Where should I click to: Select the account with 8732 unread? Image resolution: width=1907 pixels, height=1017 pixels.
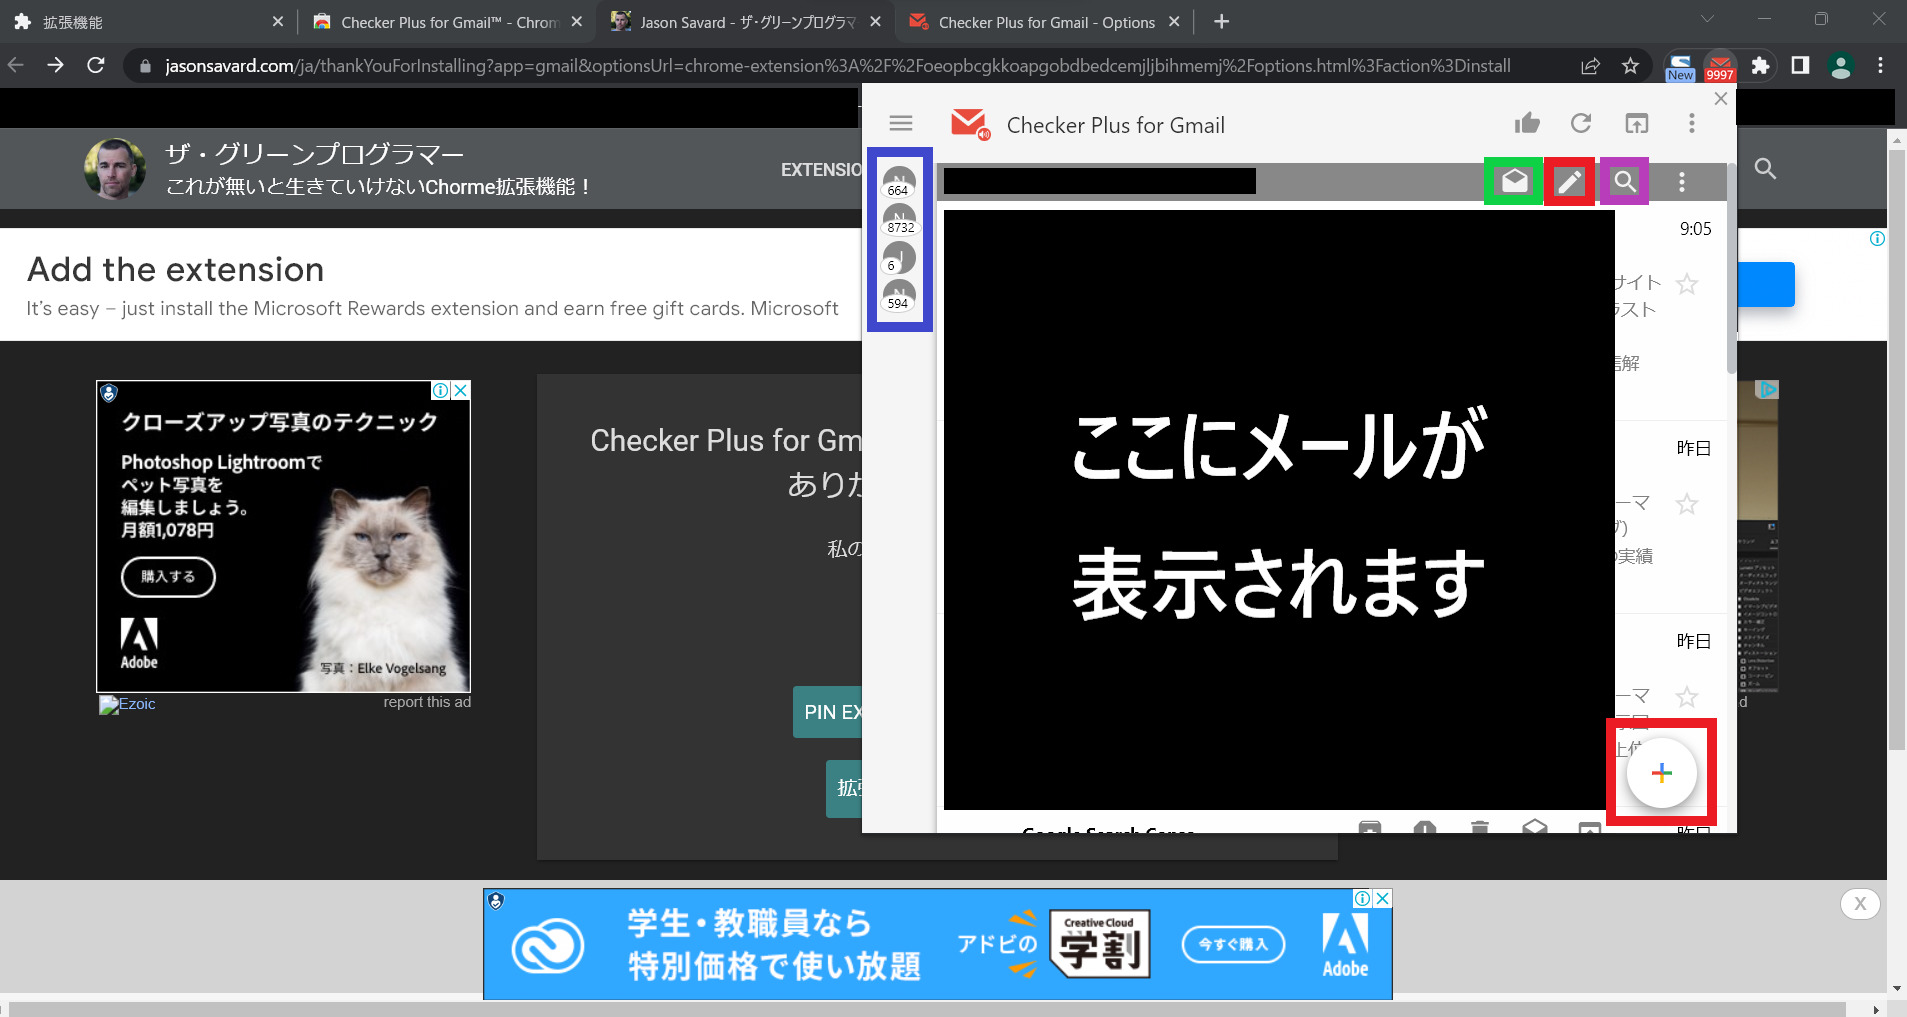899,220
